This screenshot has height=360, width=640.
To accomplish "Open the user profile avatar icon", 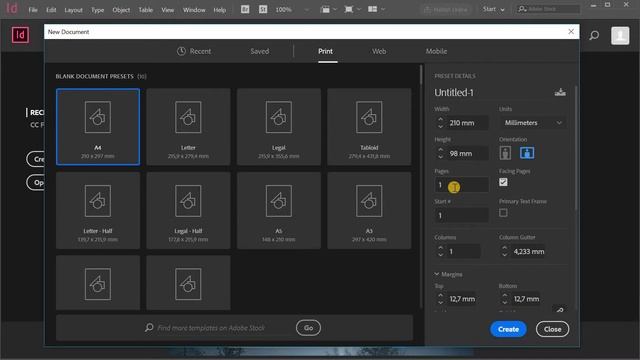I will point(620,36).
